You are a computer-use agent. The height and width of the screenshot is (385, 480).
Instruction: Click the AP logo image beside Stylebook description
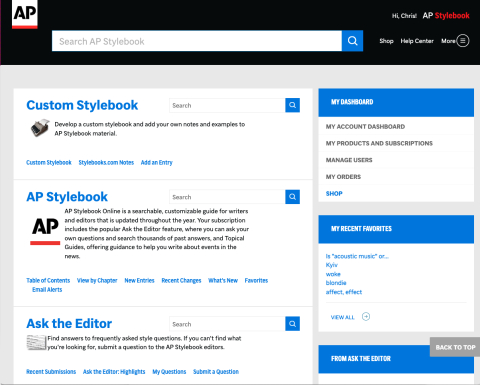click(45, 231)
